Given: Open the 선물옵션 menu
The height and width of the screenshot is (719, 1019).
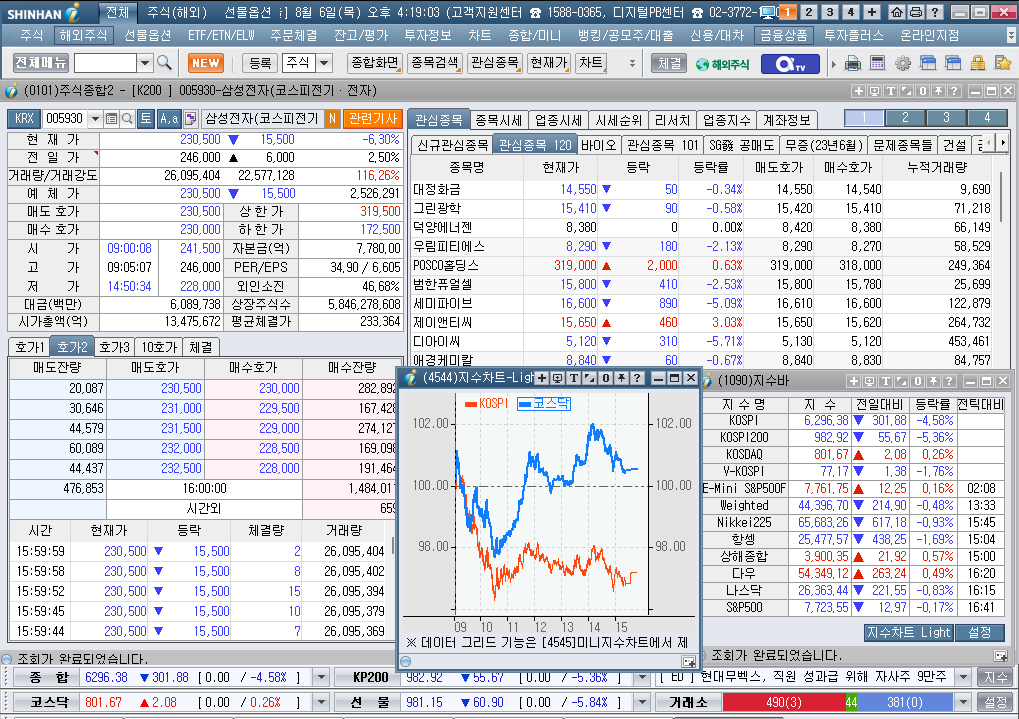Looking at the screenshot, I should click(x=148, y=35).
